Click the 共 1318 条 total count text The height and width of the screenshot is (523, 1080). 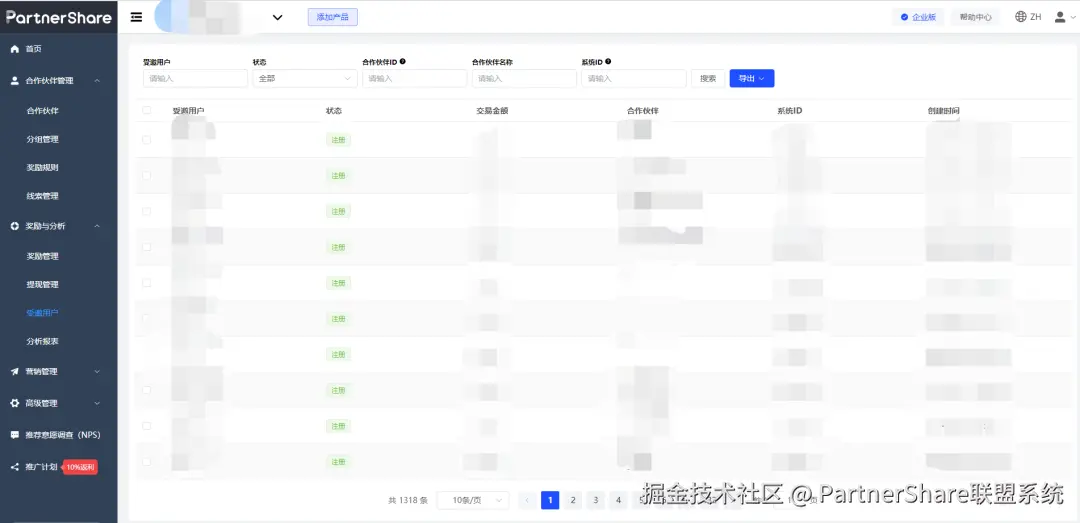(x=408, y=500)
